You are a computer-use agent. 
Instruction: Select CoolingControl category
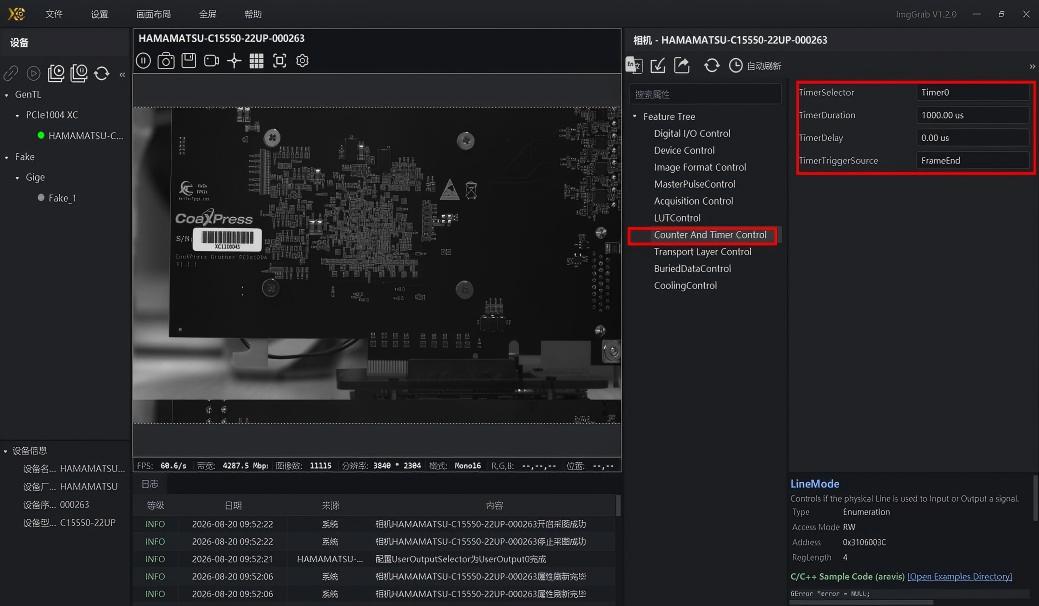point(685,285)
